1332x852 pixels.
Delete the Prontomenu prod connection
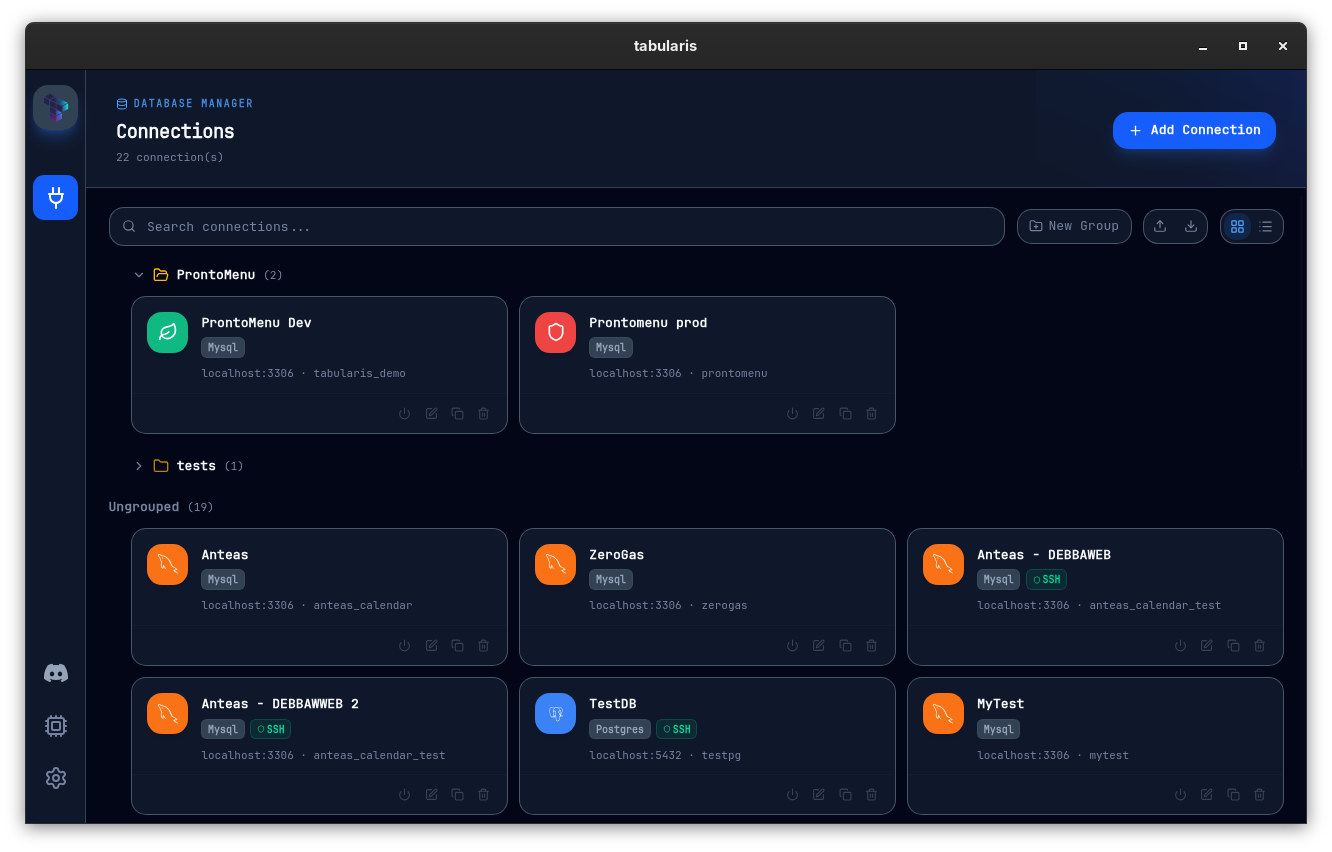872,413
